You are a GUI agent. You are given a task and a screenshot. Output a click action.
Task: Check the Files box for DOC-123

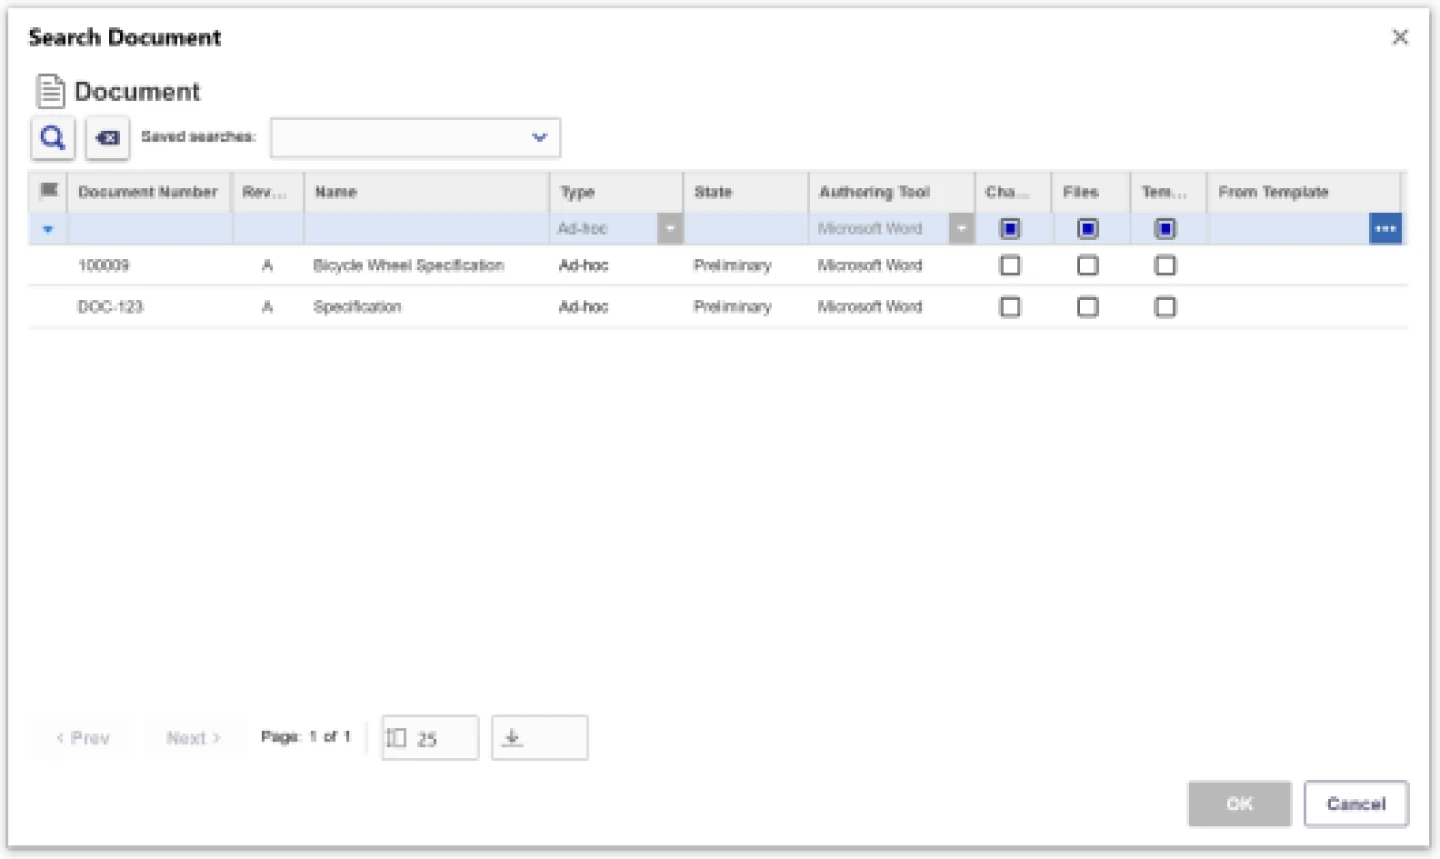click(1088, 307)
